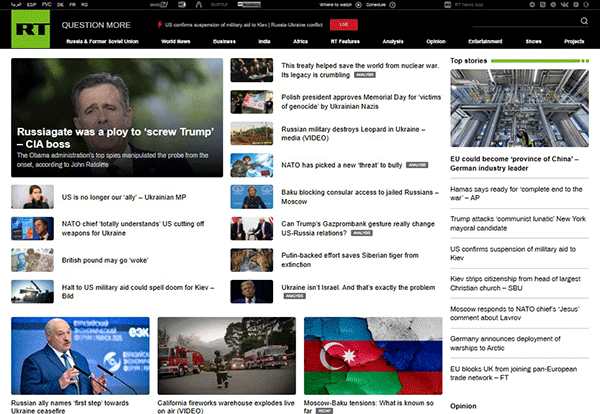Open World News section
The width and height of the screenshot is (600, 414).
[176, 41]
